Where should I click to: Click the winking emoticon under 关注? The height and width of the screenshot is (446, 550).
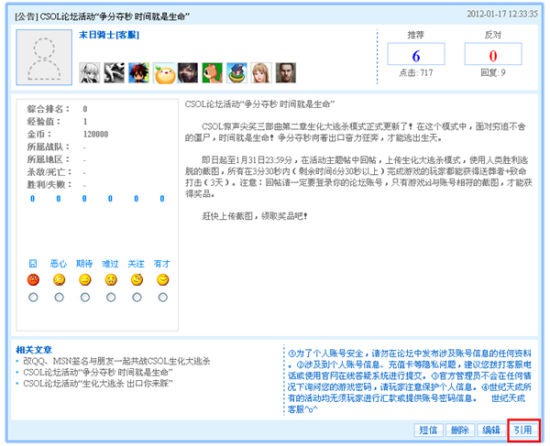pos(137,280)
